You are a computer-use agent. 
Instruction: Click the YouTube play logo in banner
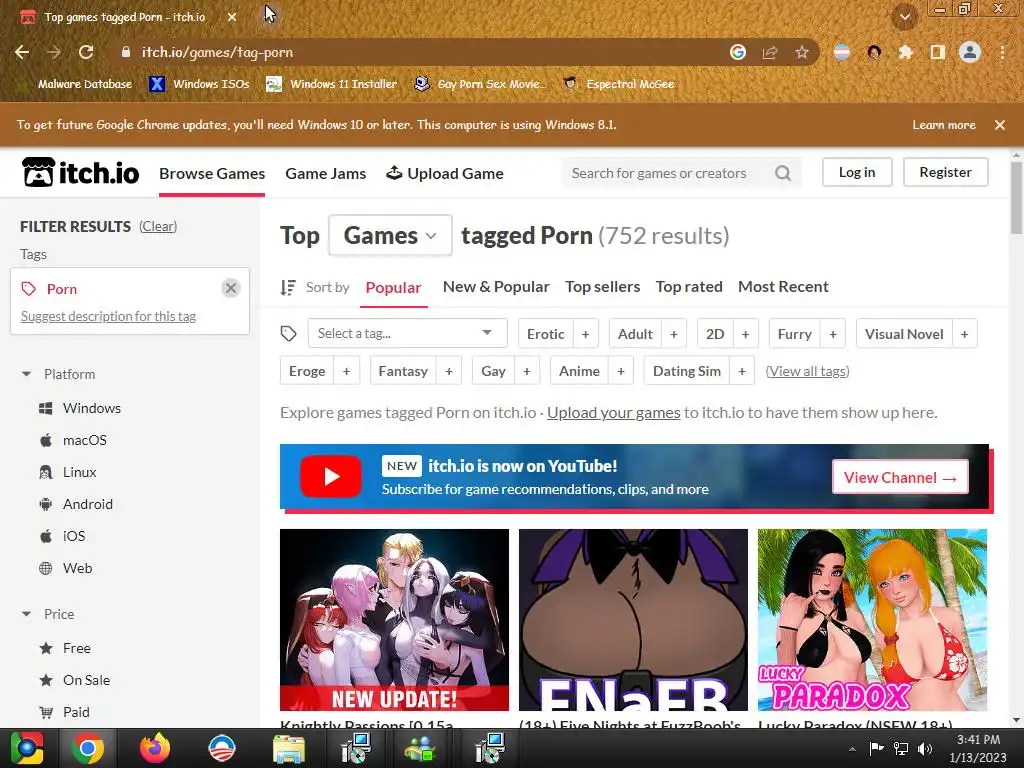pyautogui.click(x=331, y=477)
